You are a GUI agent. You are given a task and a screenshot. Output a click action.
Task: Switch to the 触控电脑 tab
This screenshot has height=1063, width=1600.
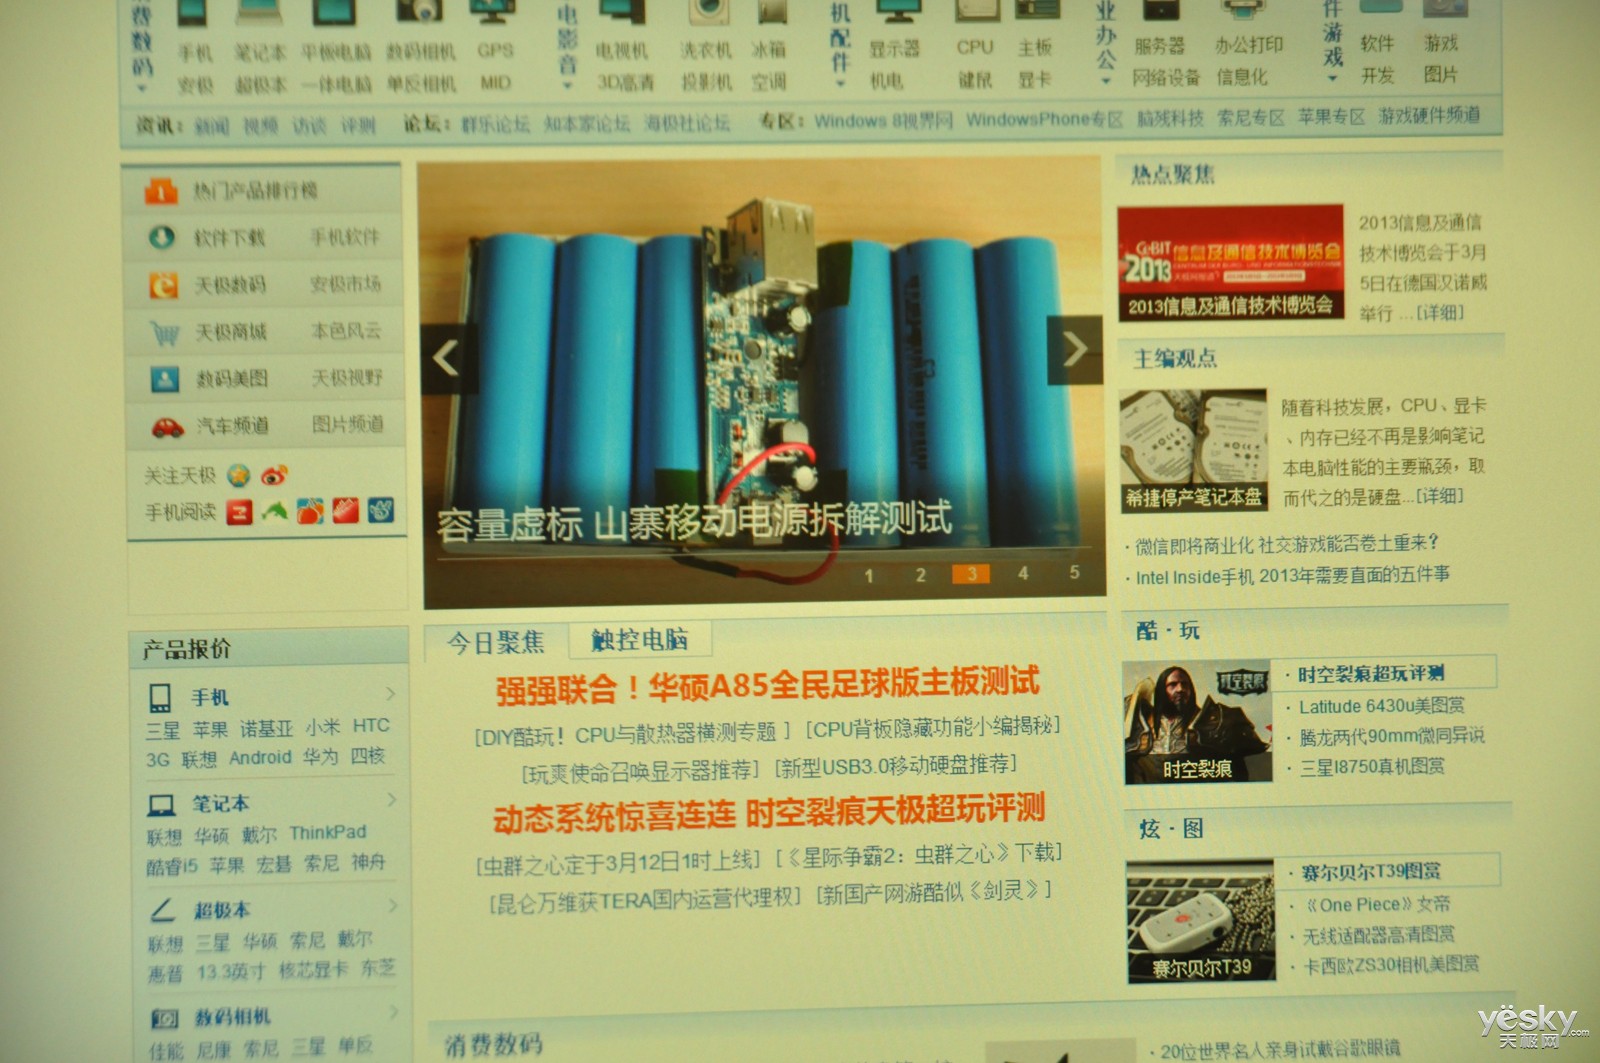tap(639, 640)
